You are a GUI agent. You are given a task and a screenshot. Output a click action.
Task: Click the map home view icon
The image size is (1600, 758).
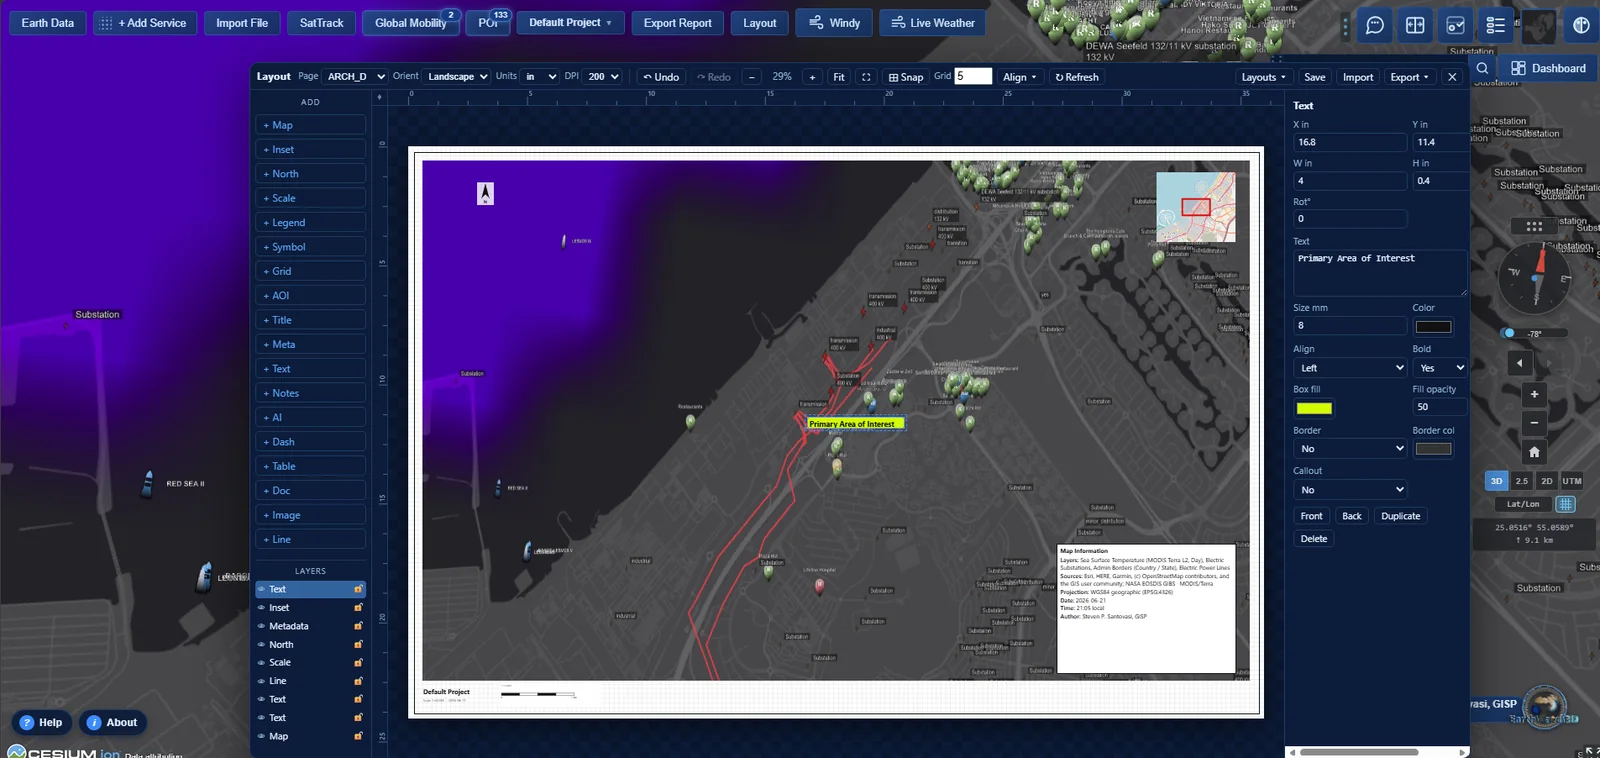[1534, 452]
